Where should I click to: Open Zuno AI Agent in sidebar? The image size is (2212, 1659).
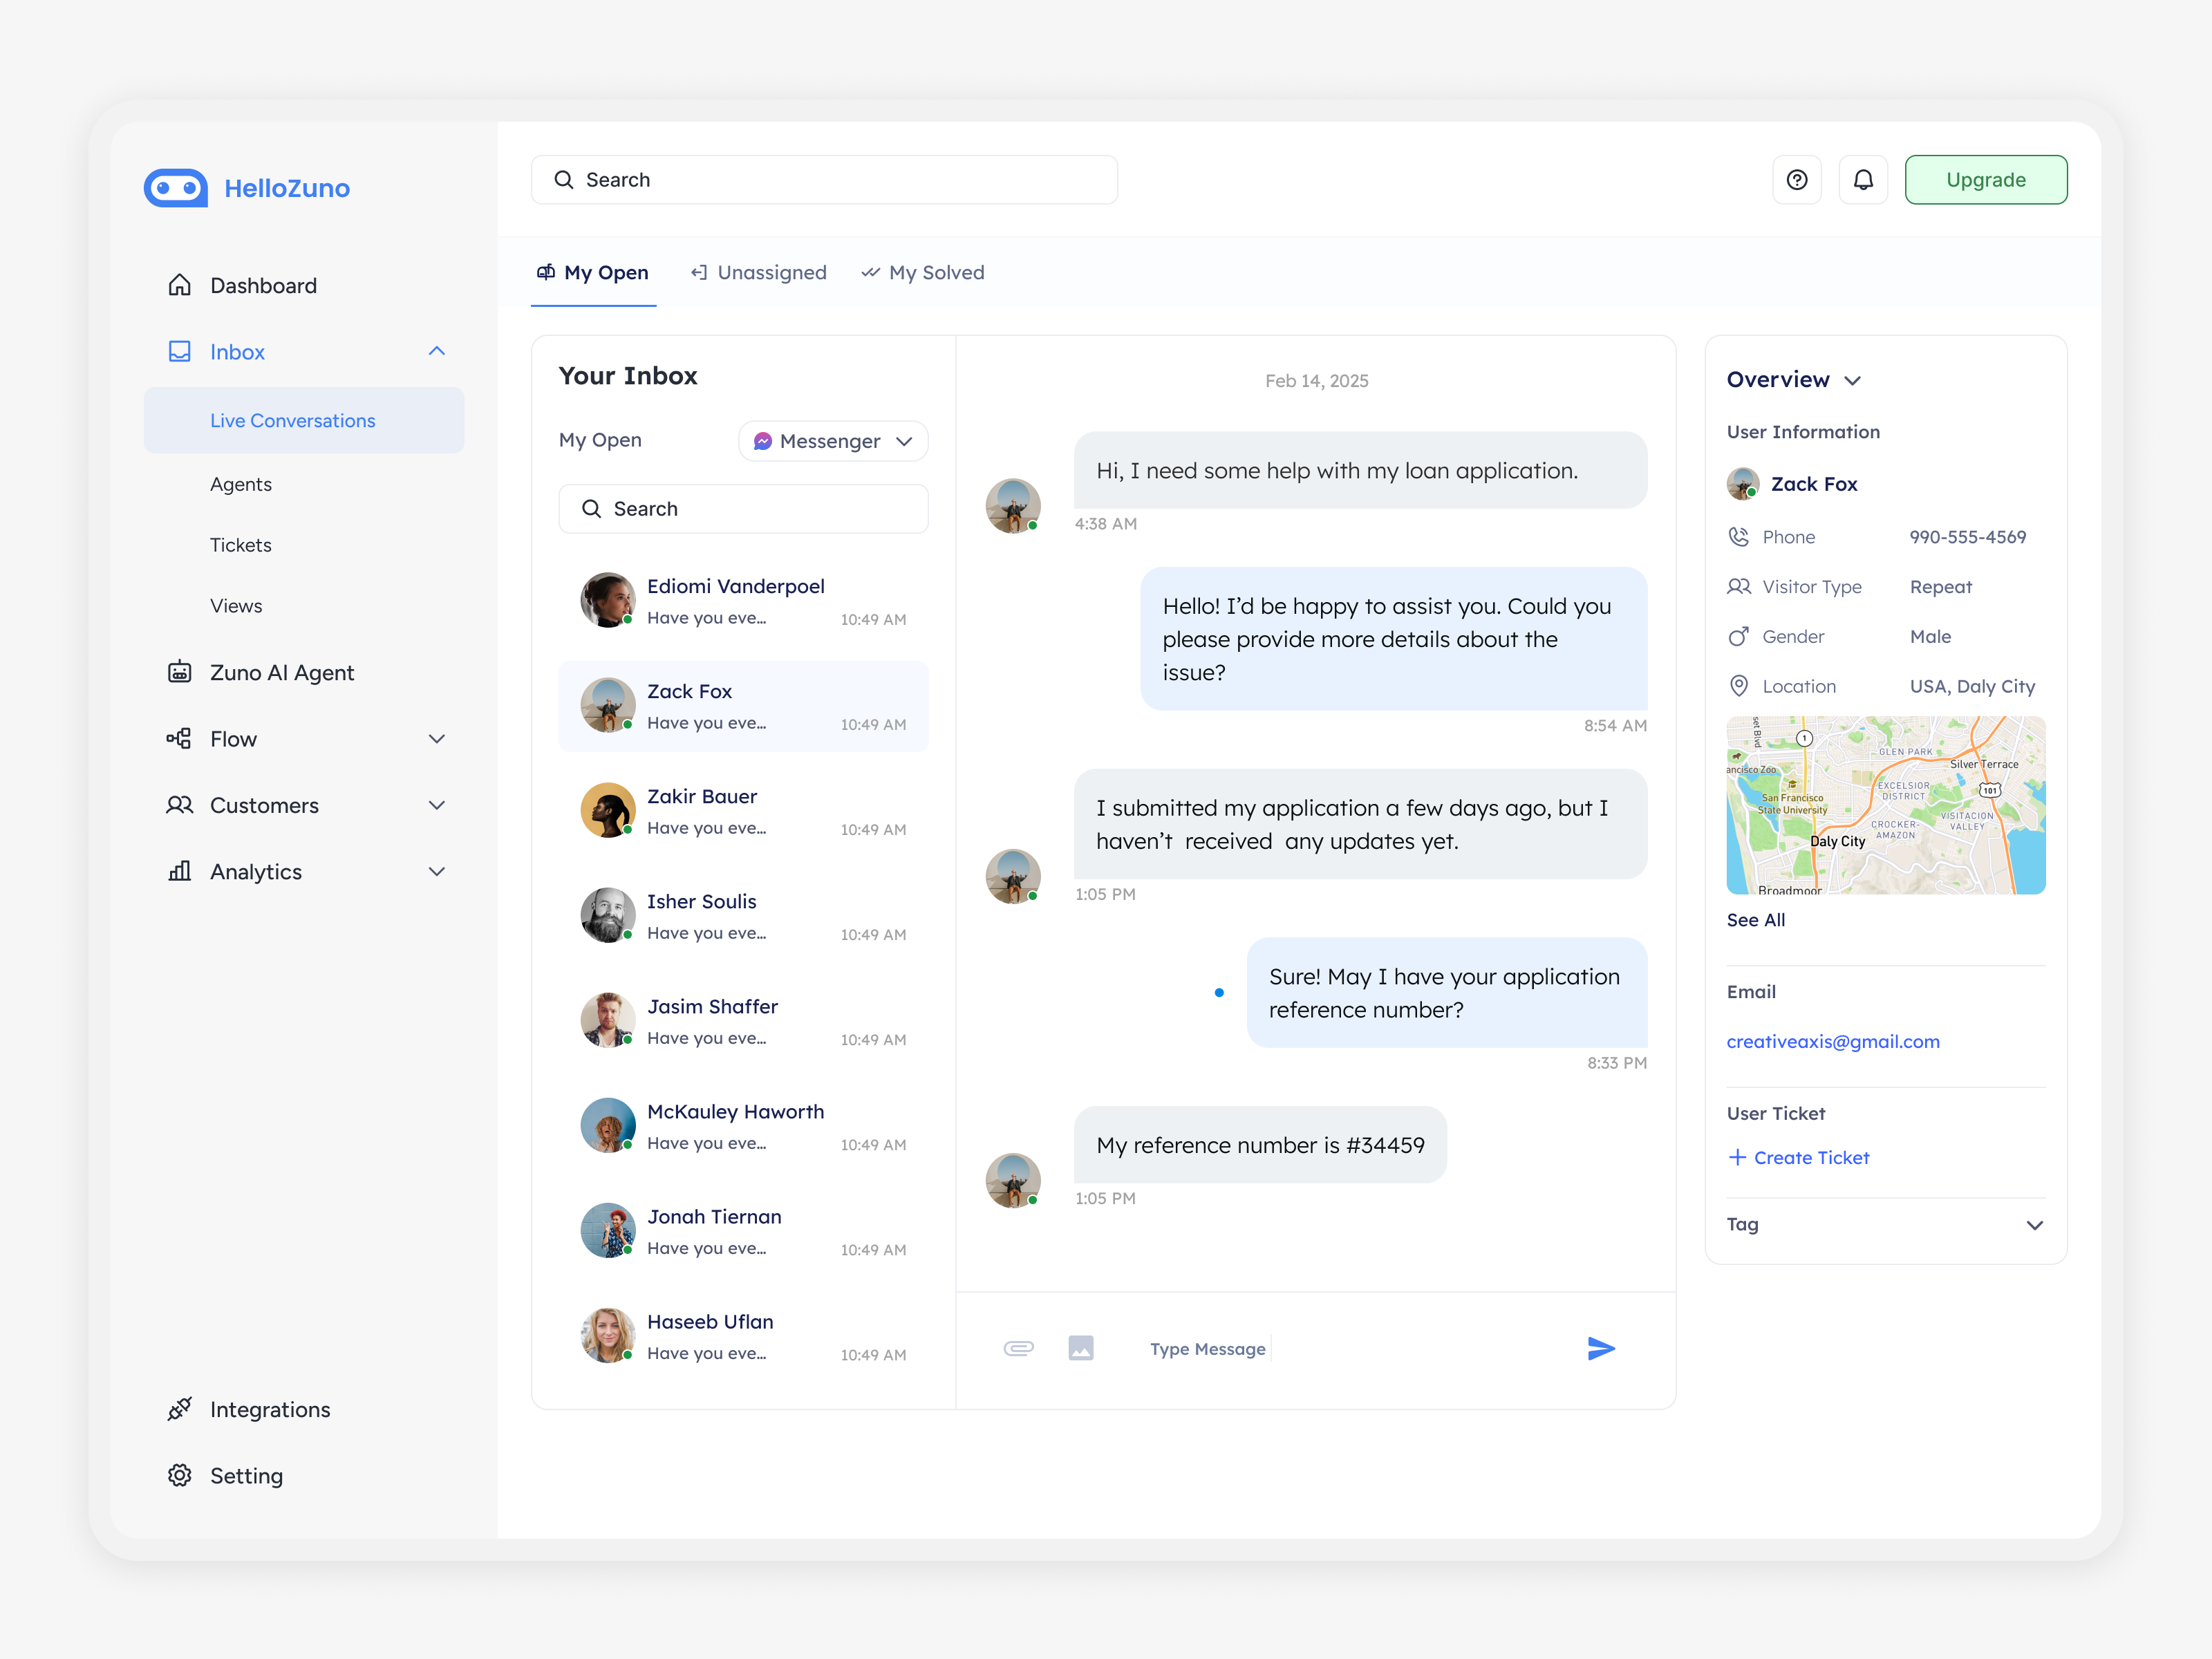(x=281, y=672)
